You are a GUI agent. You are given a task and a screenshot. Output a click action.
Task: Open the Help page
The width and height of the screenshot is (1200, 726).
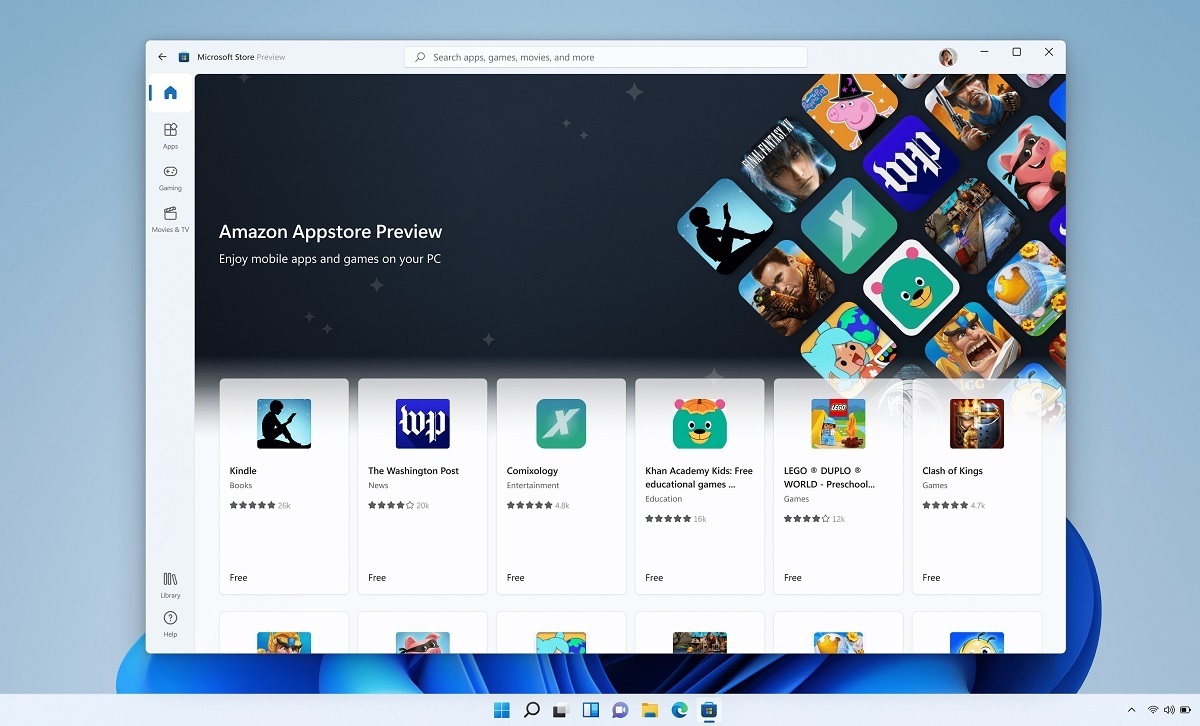[170, 624]
